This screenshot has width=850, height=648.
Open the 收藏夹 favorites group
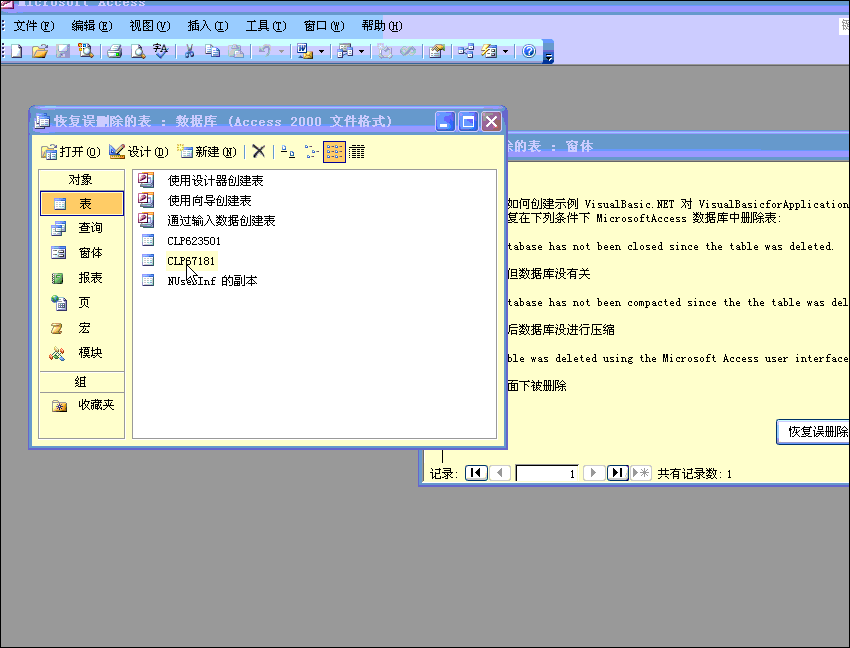[x=82, y=405]
